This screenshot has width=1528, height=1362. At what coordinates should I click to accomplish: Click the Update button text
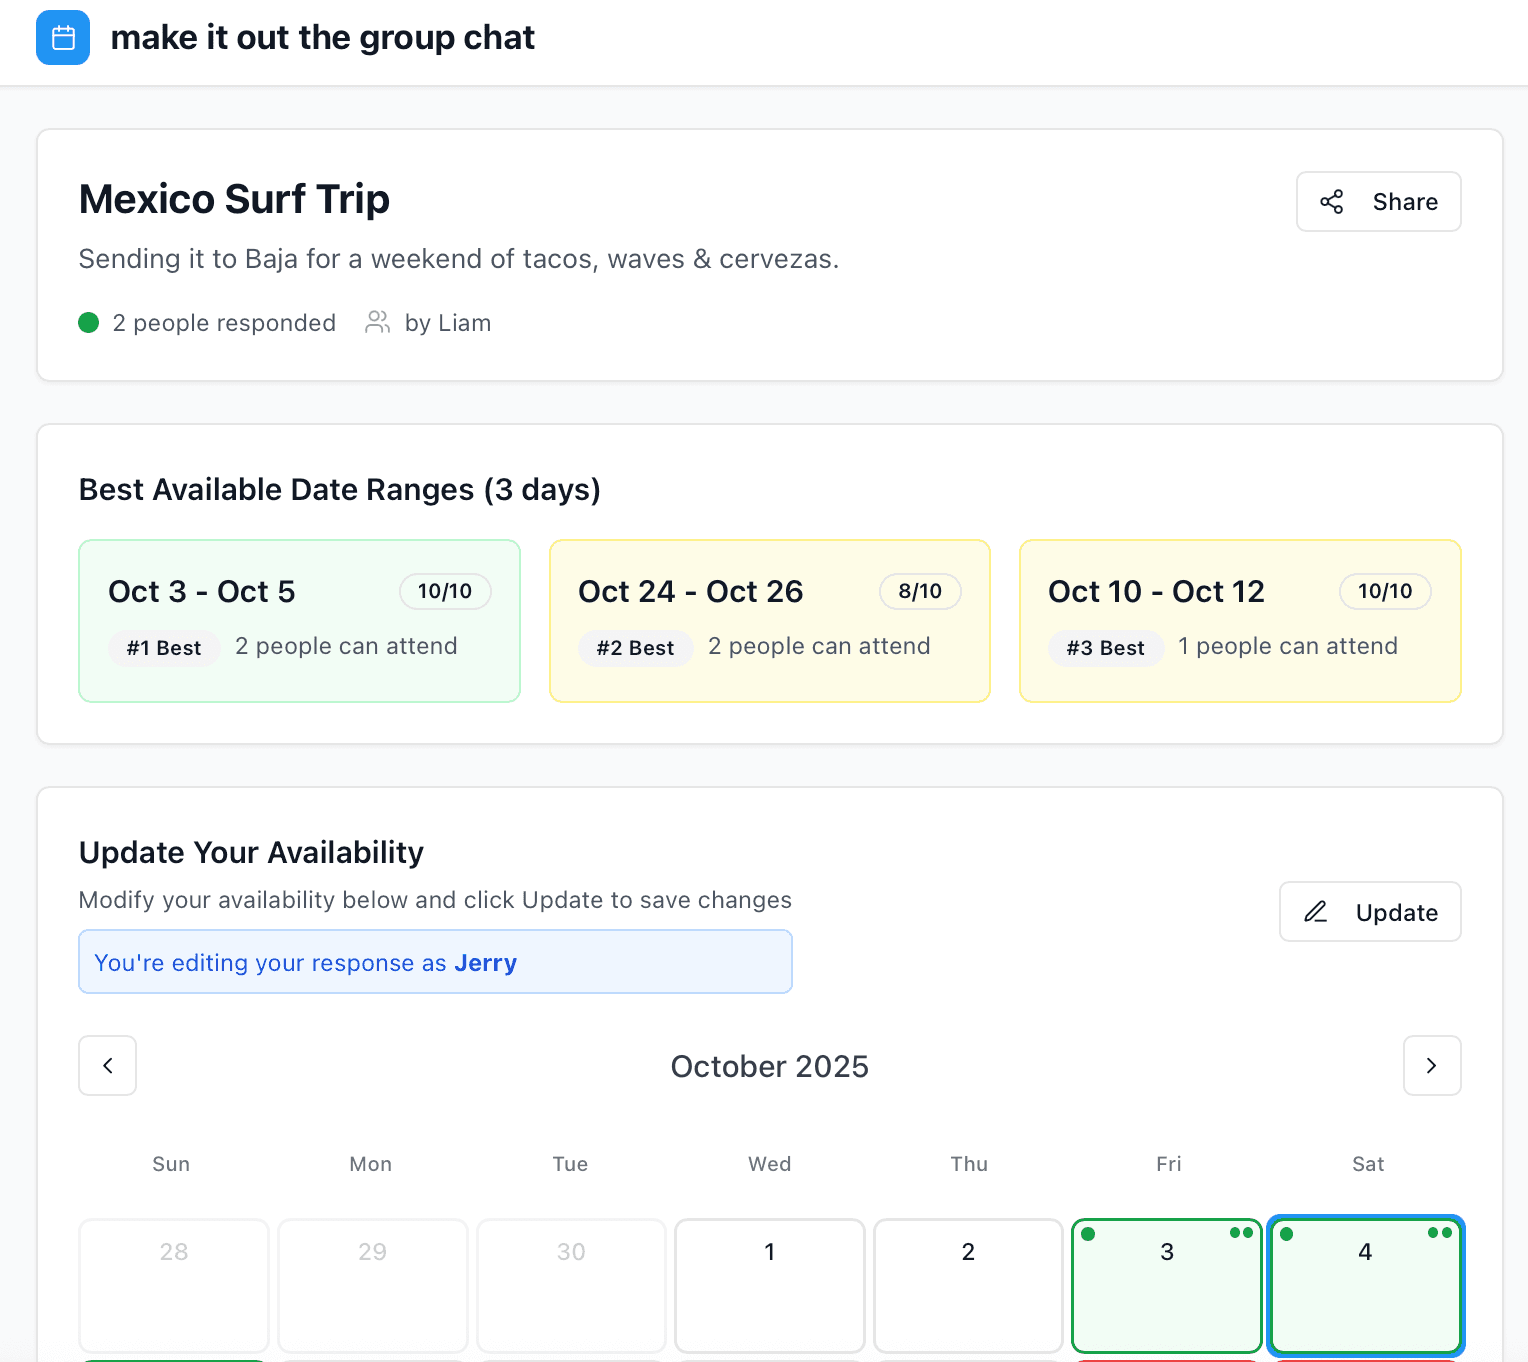pyautogui.click(x=1396, y=912)
